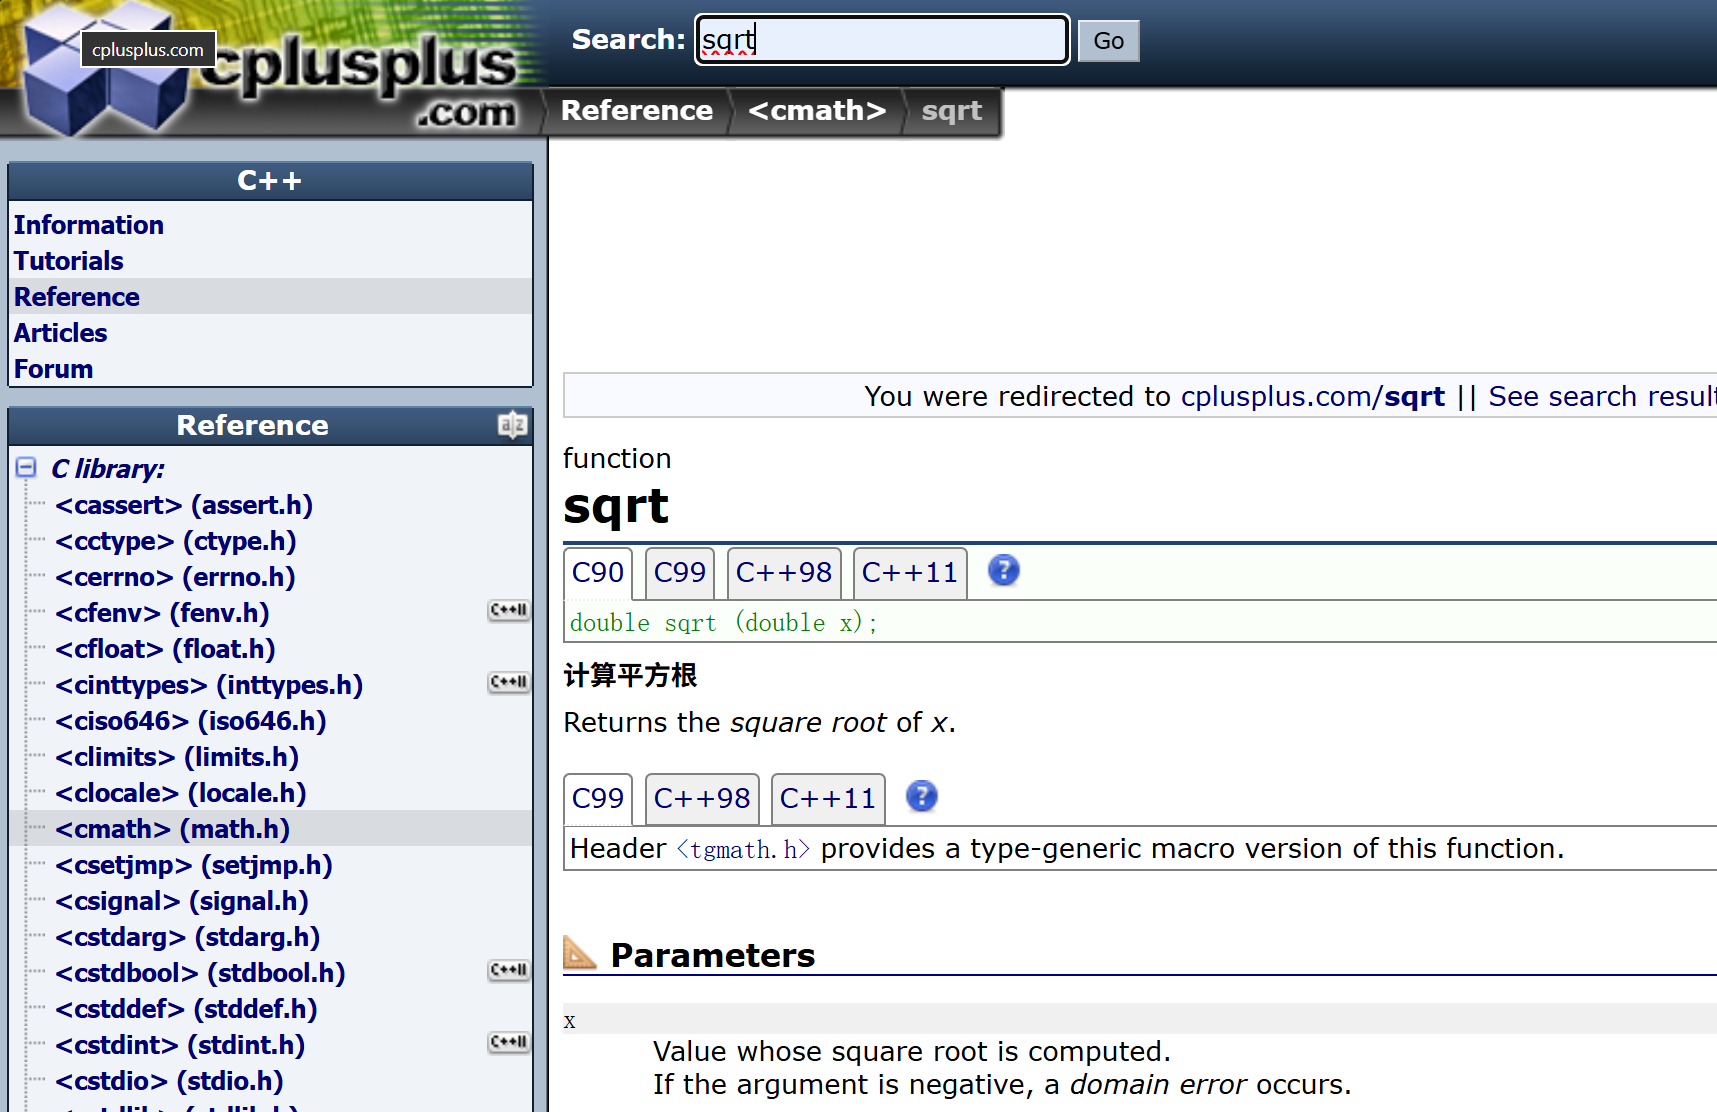Open <cstdint> (stdint.h) in the tree

[x=180, y=1045]
